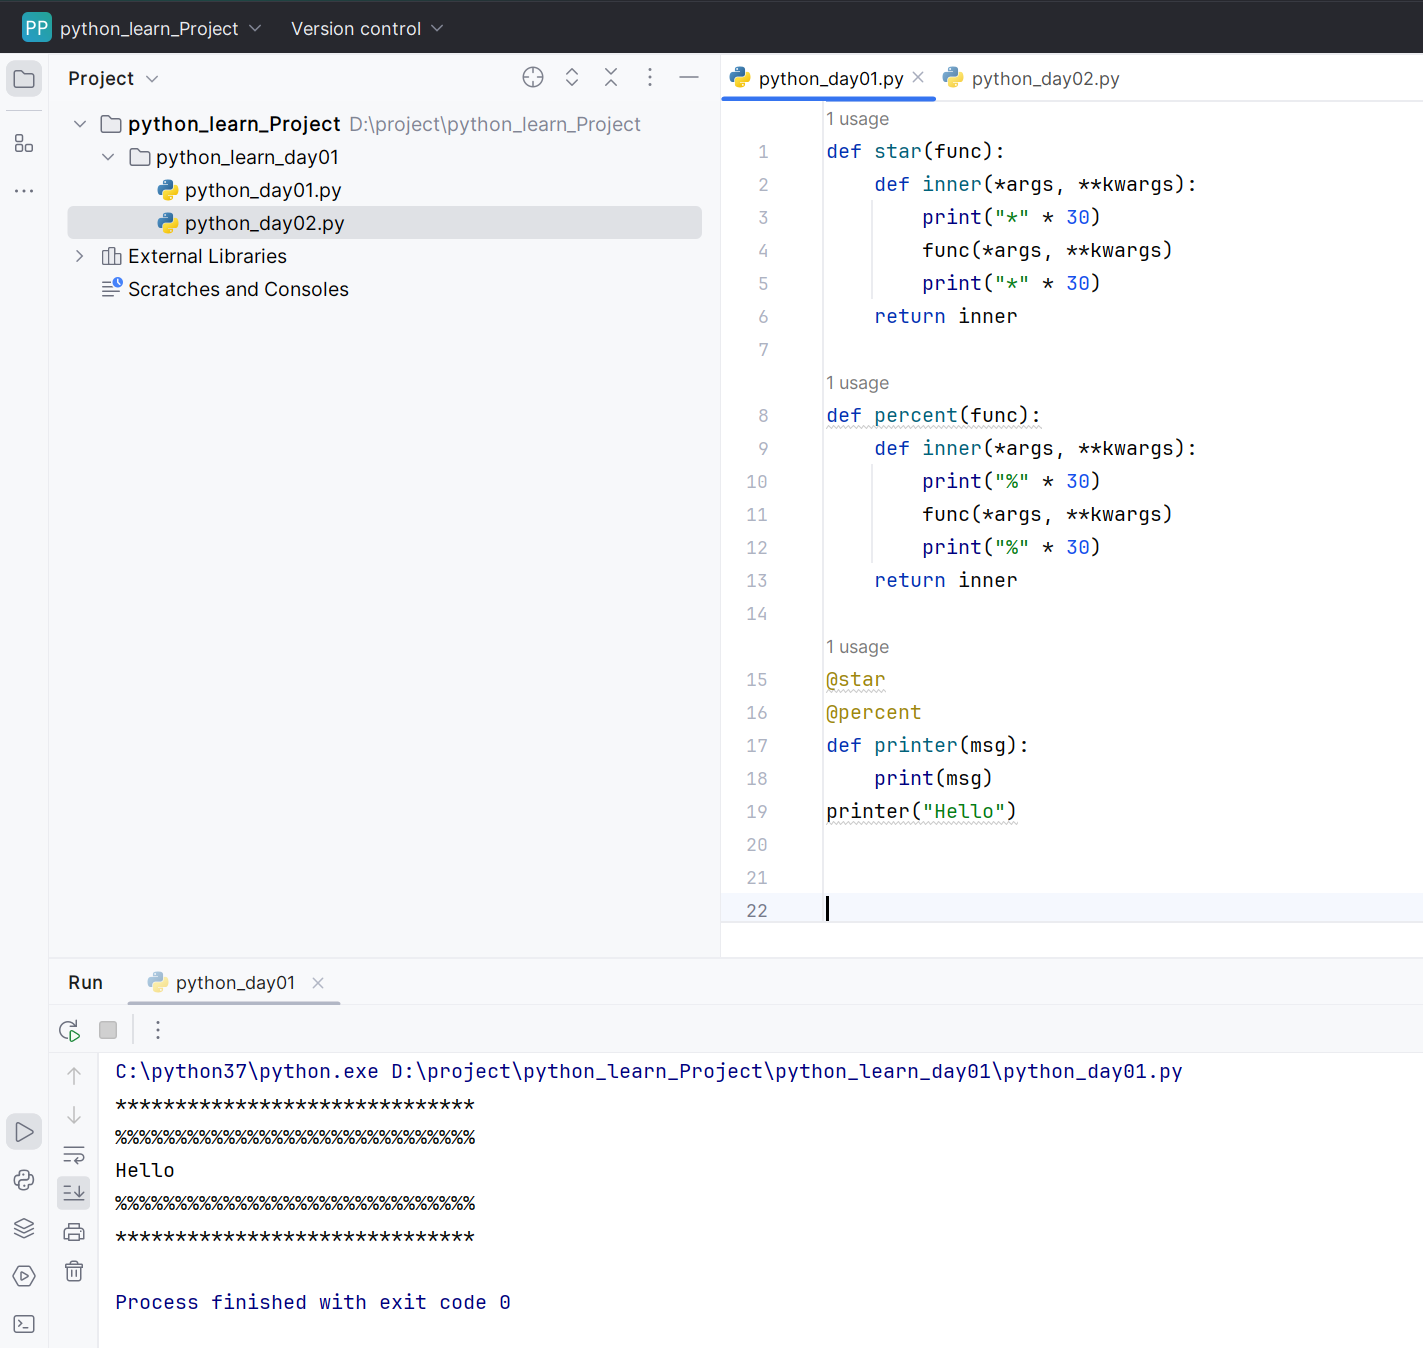Click the Up the Stack Trace arrow
The image size is (1423, 1348).
click(x=74, y=1076)
